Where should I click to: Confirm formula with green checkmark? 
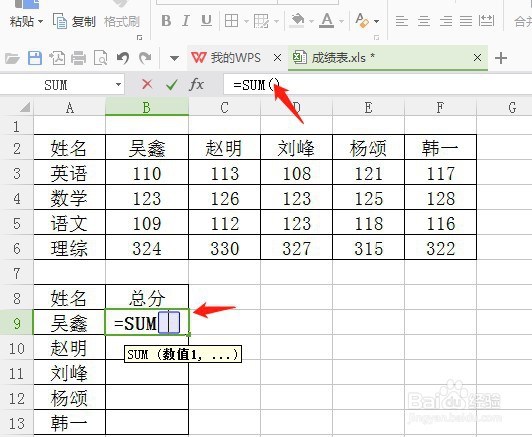tap(172, 84)
